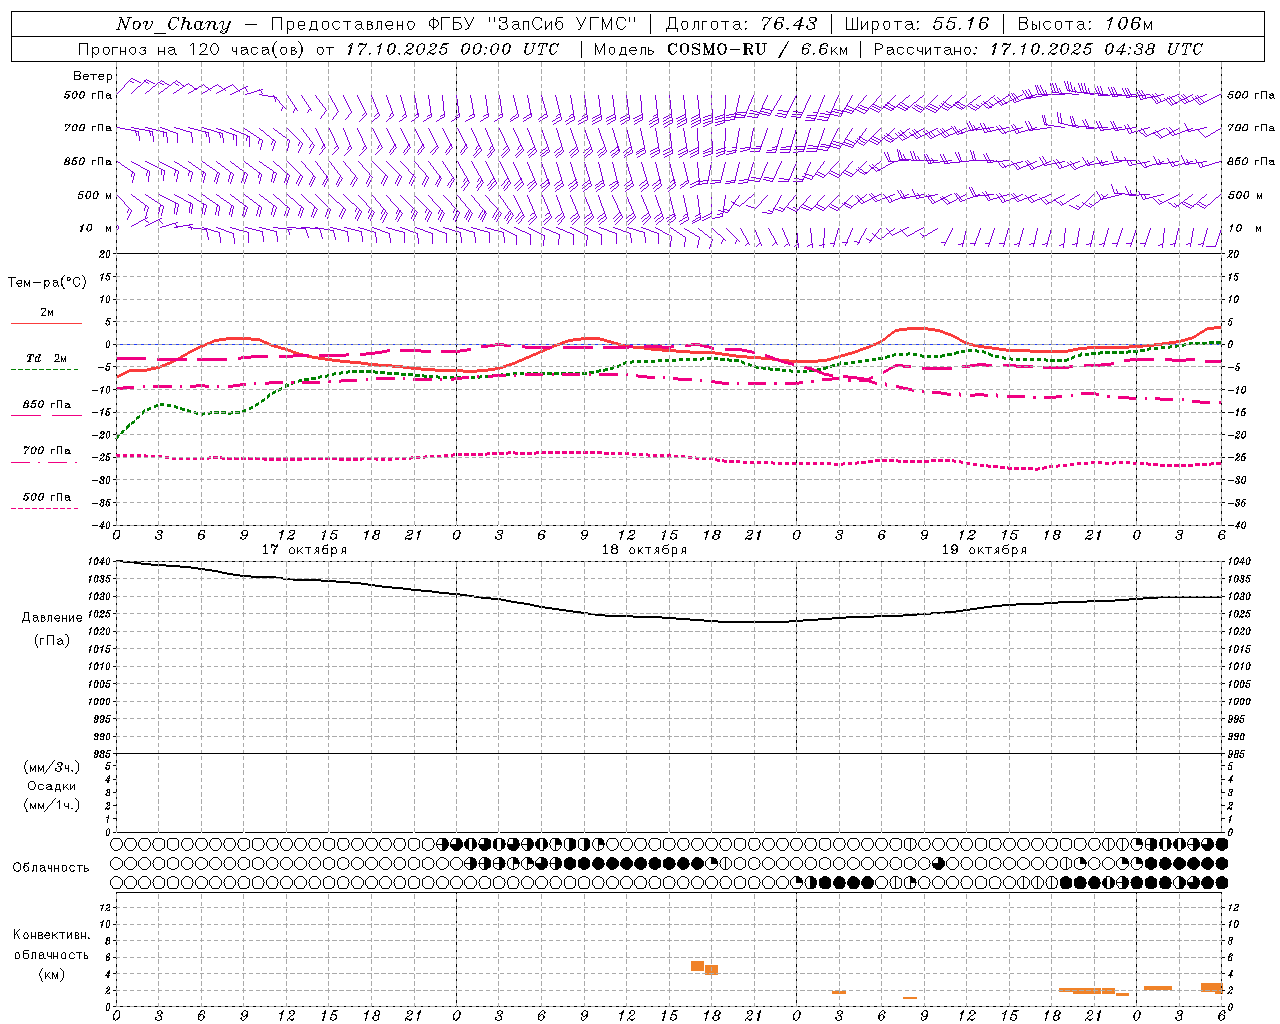This screenshot has height=1024, width=1280.
Task: Click the '700 гПа' temperature legend entry
Action: tap(47, 451)
